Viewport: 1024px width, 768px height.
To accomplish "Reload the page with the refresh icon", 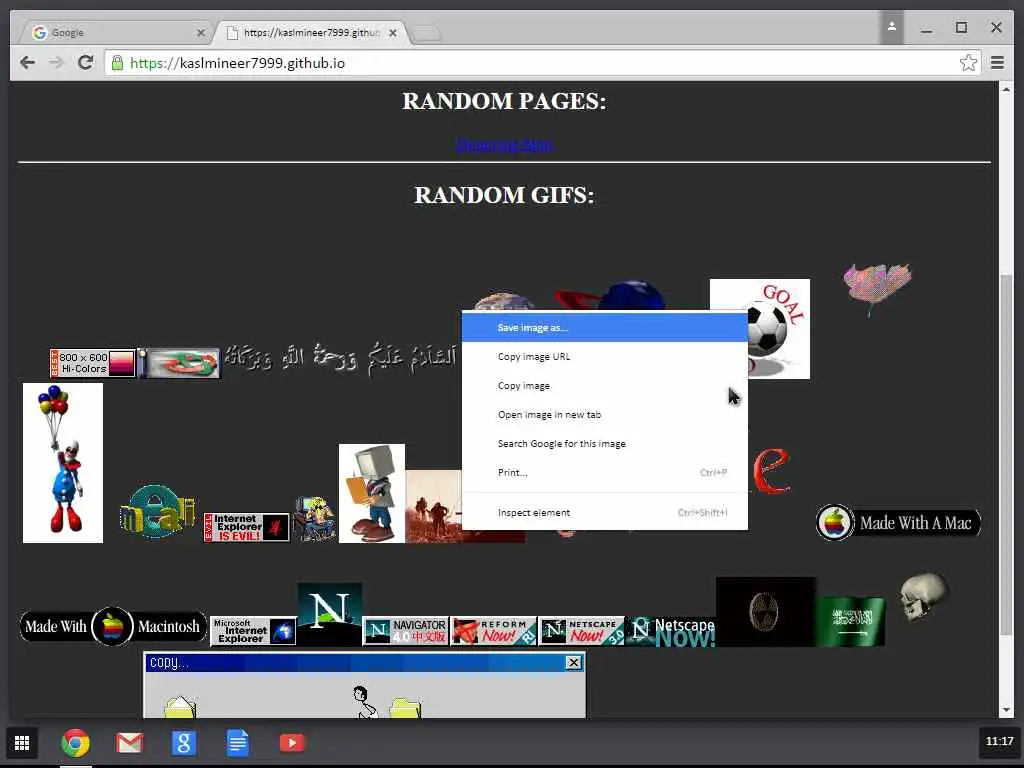I will click(x=85, y=63).
